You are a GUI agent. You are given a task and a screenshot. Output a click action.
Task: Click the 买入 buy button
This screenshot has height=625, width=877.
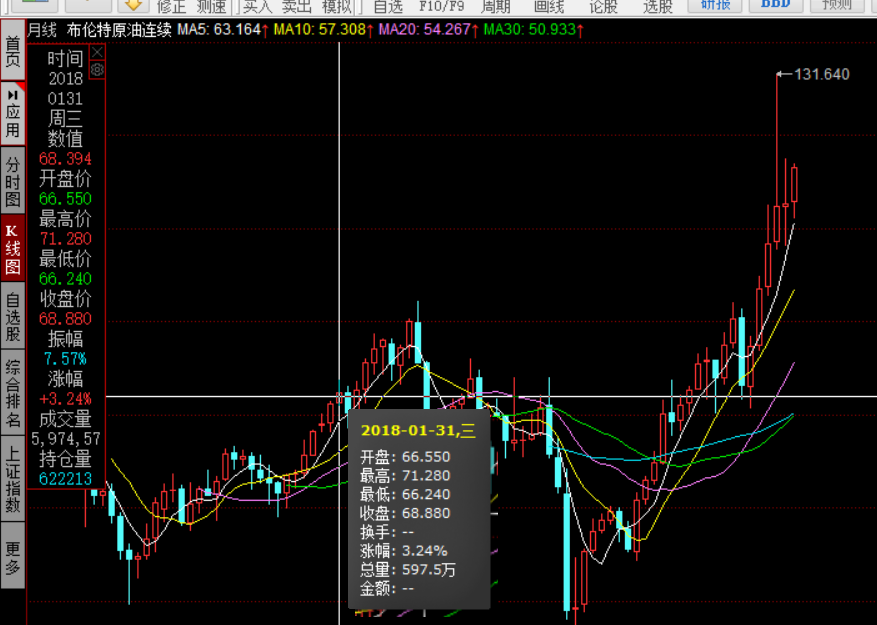coord(257,7)
